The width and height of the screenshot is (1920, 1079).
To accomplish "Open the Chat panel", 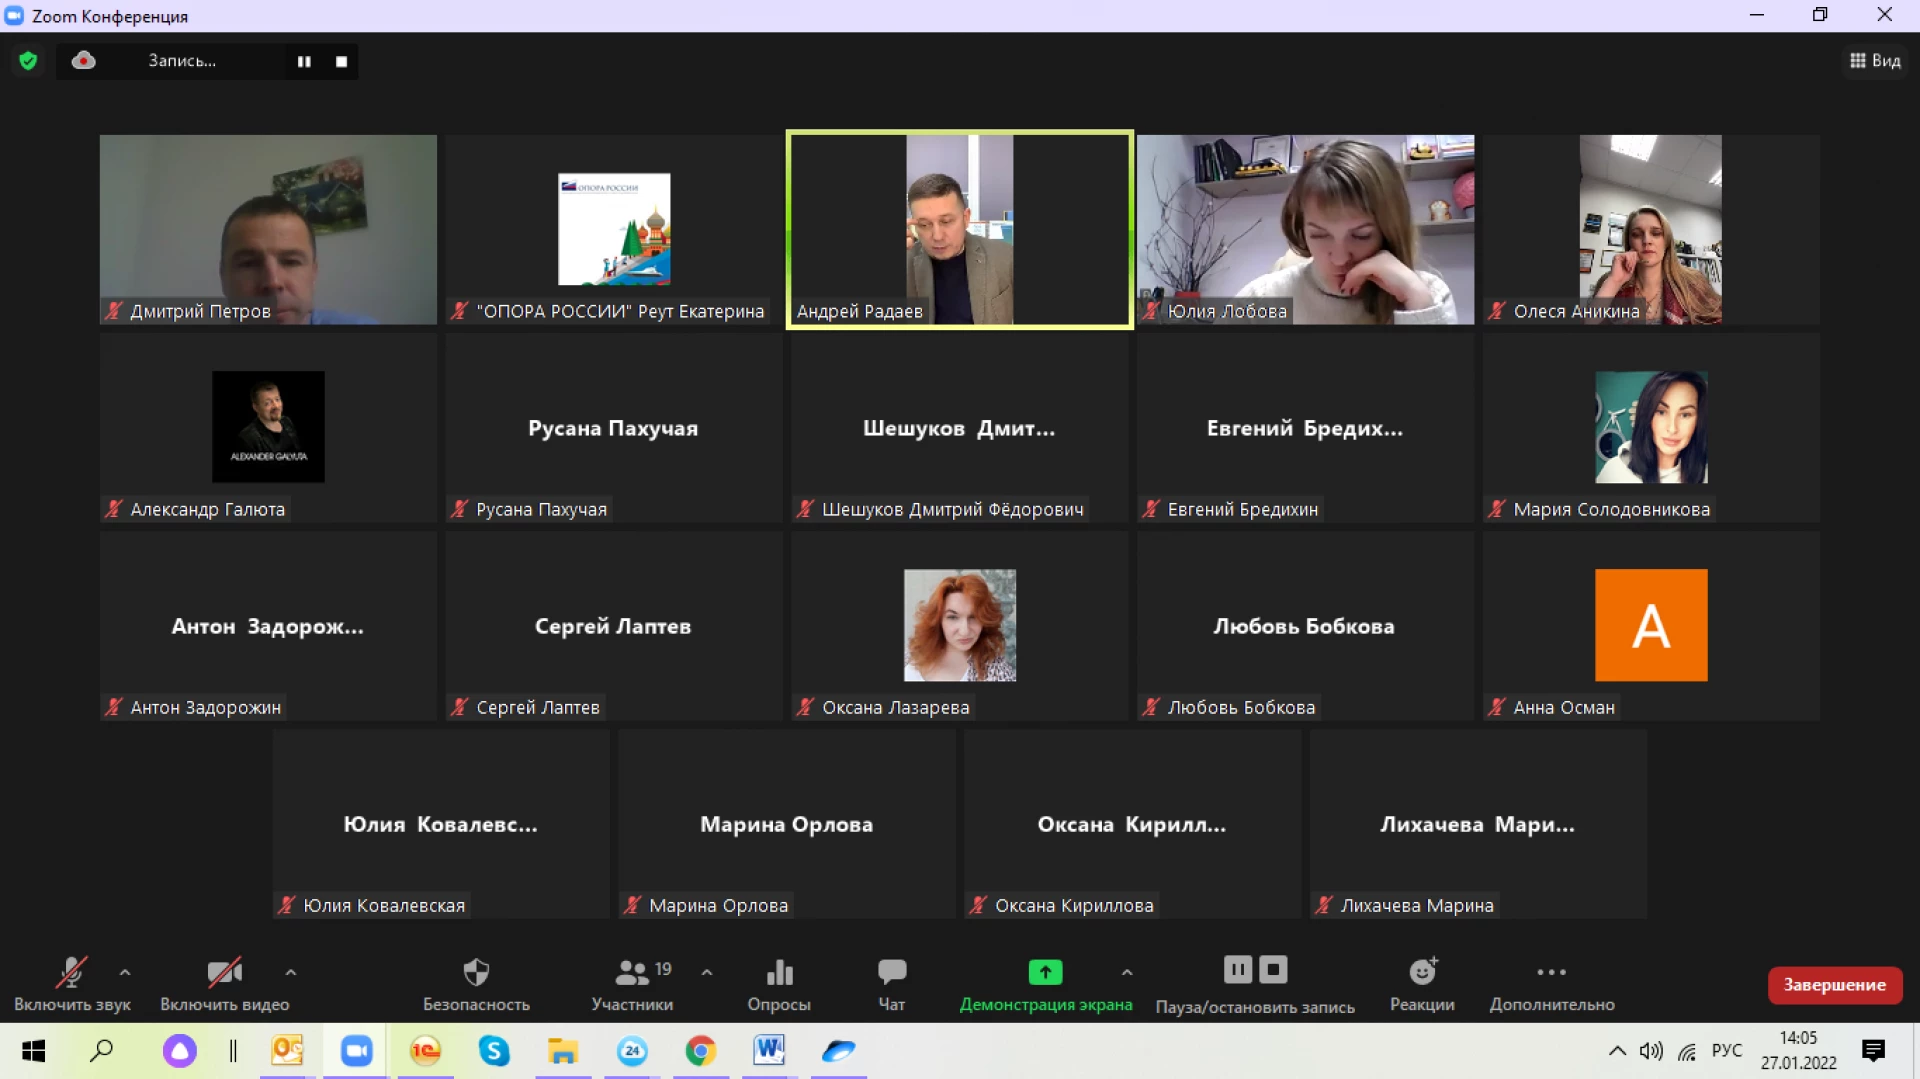I will [x=891, y=973].
